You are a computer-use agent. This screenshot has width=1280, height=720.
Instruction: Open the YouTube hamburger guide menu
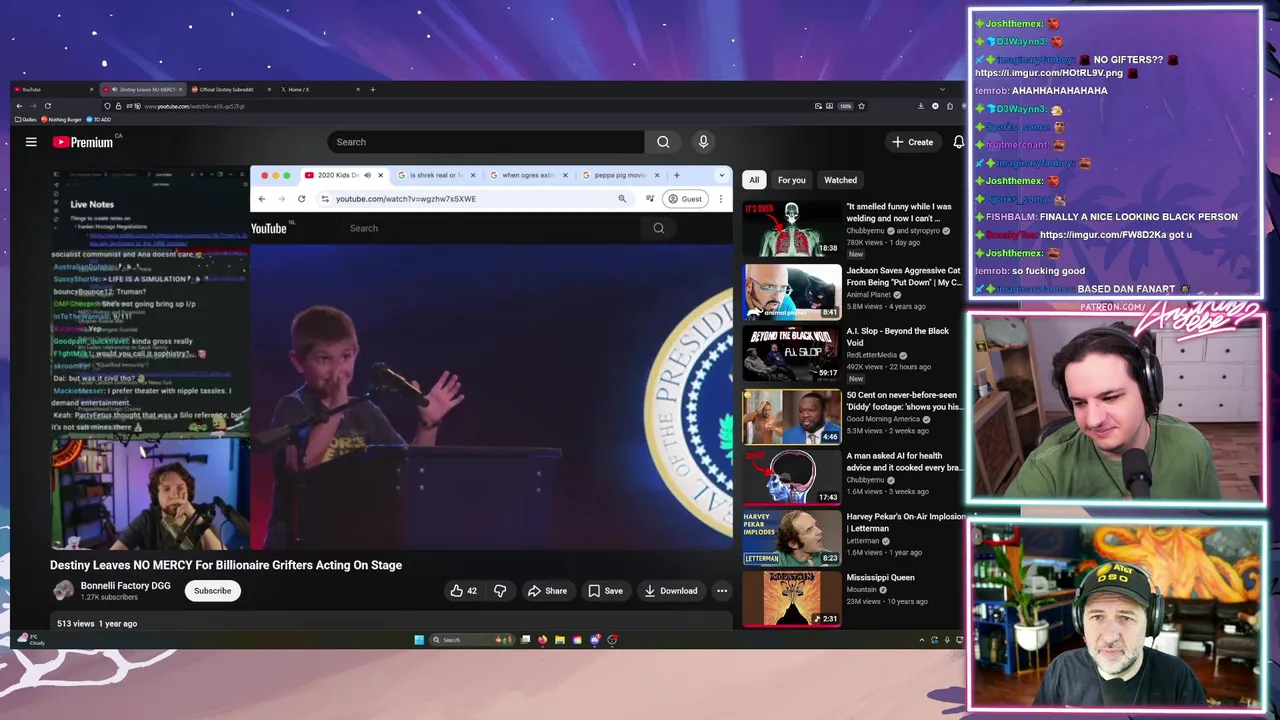point(31,142)
